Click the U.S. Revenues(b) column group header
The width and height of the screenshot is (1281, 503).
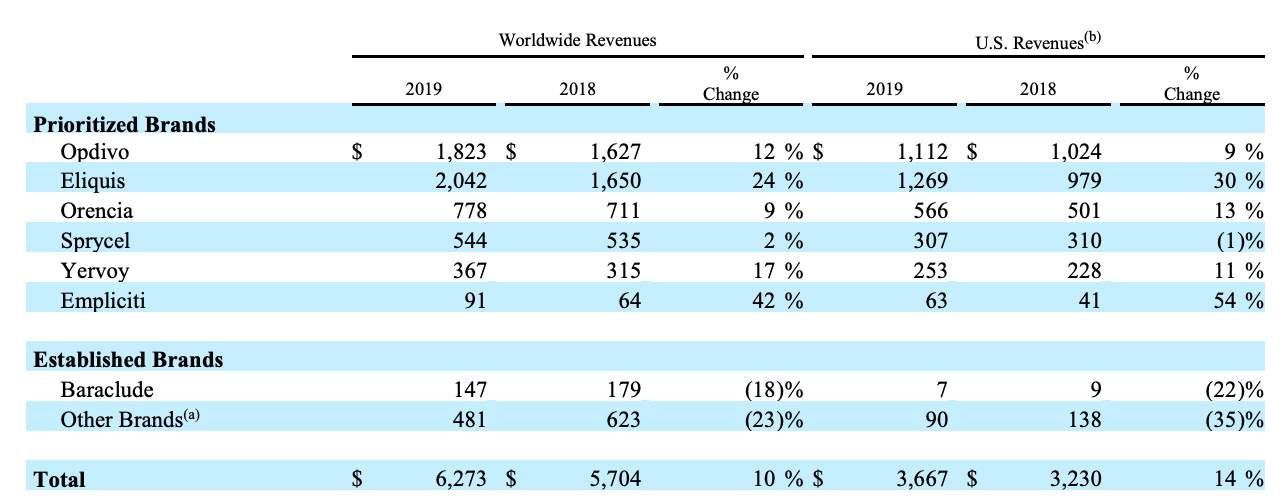pos(1038,41)
